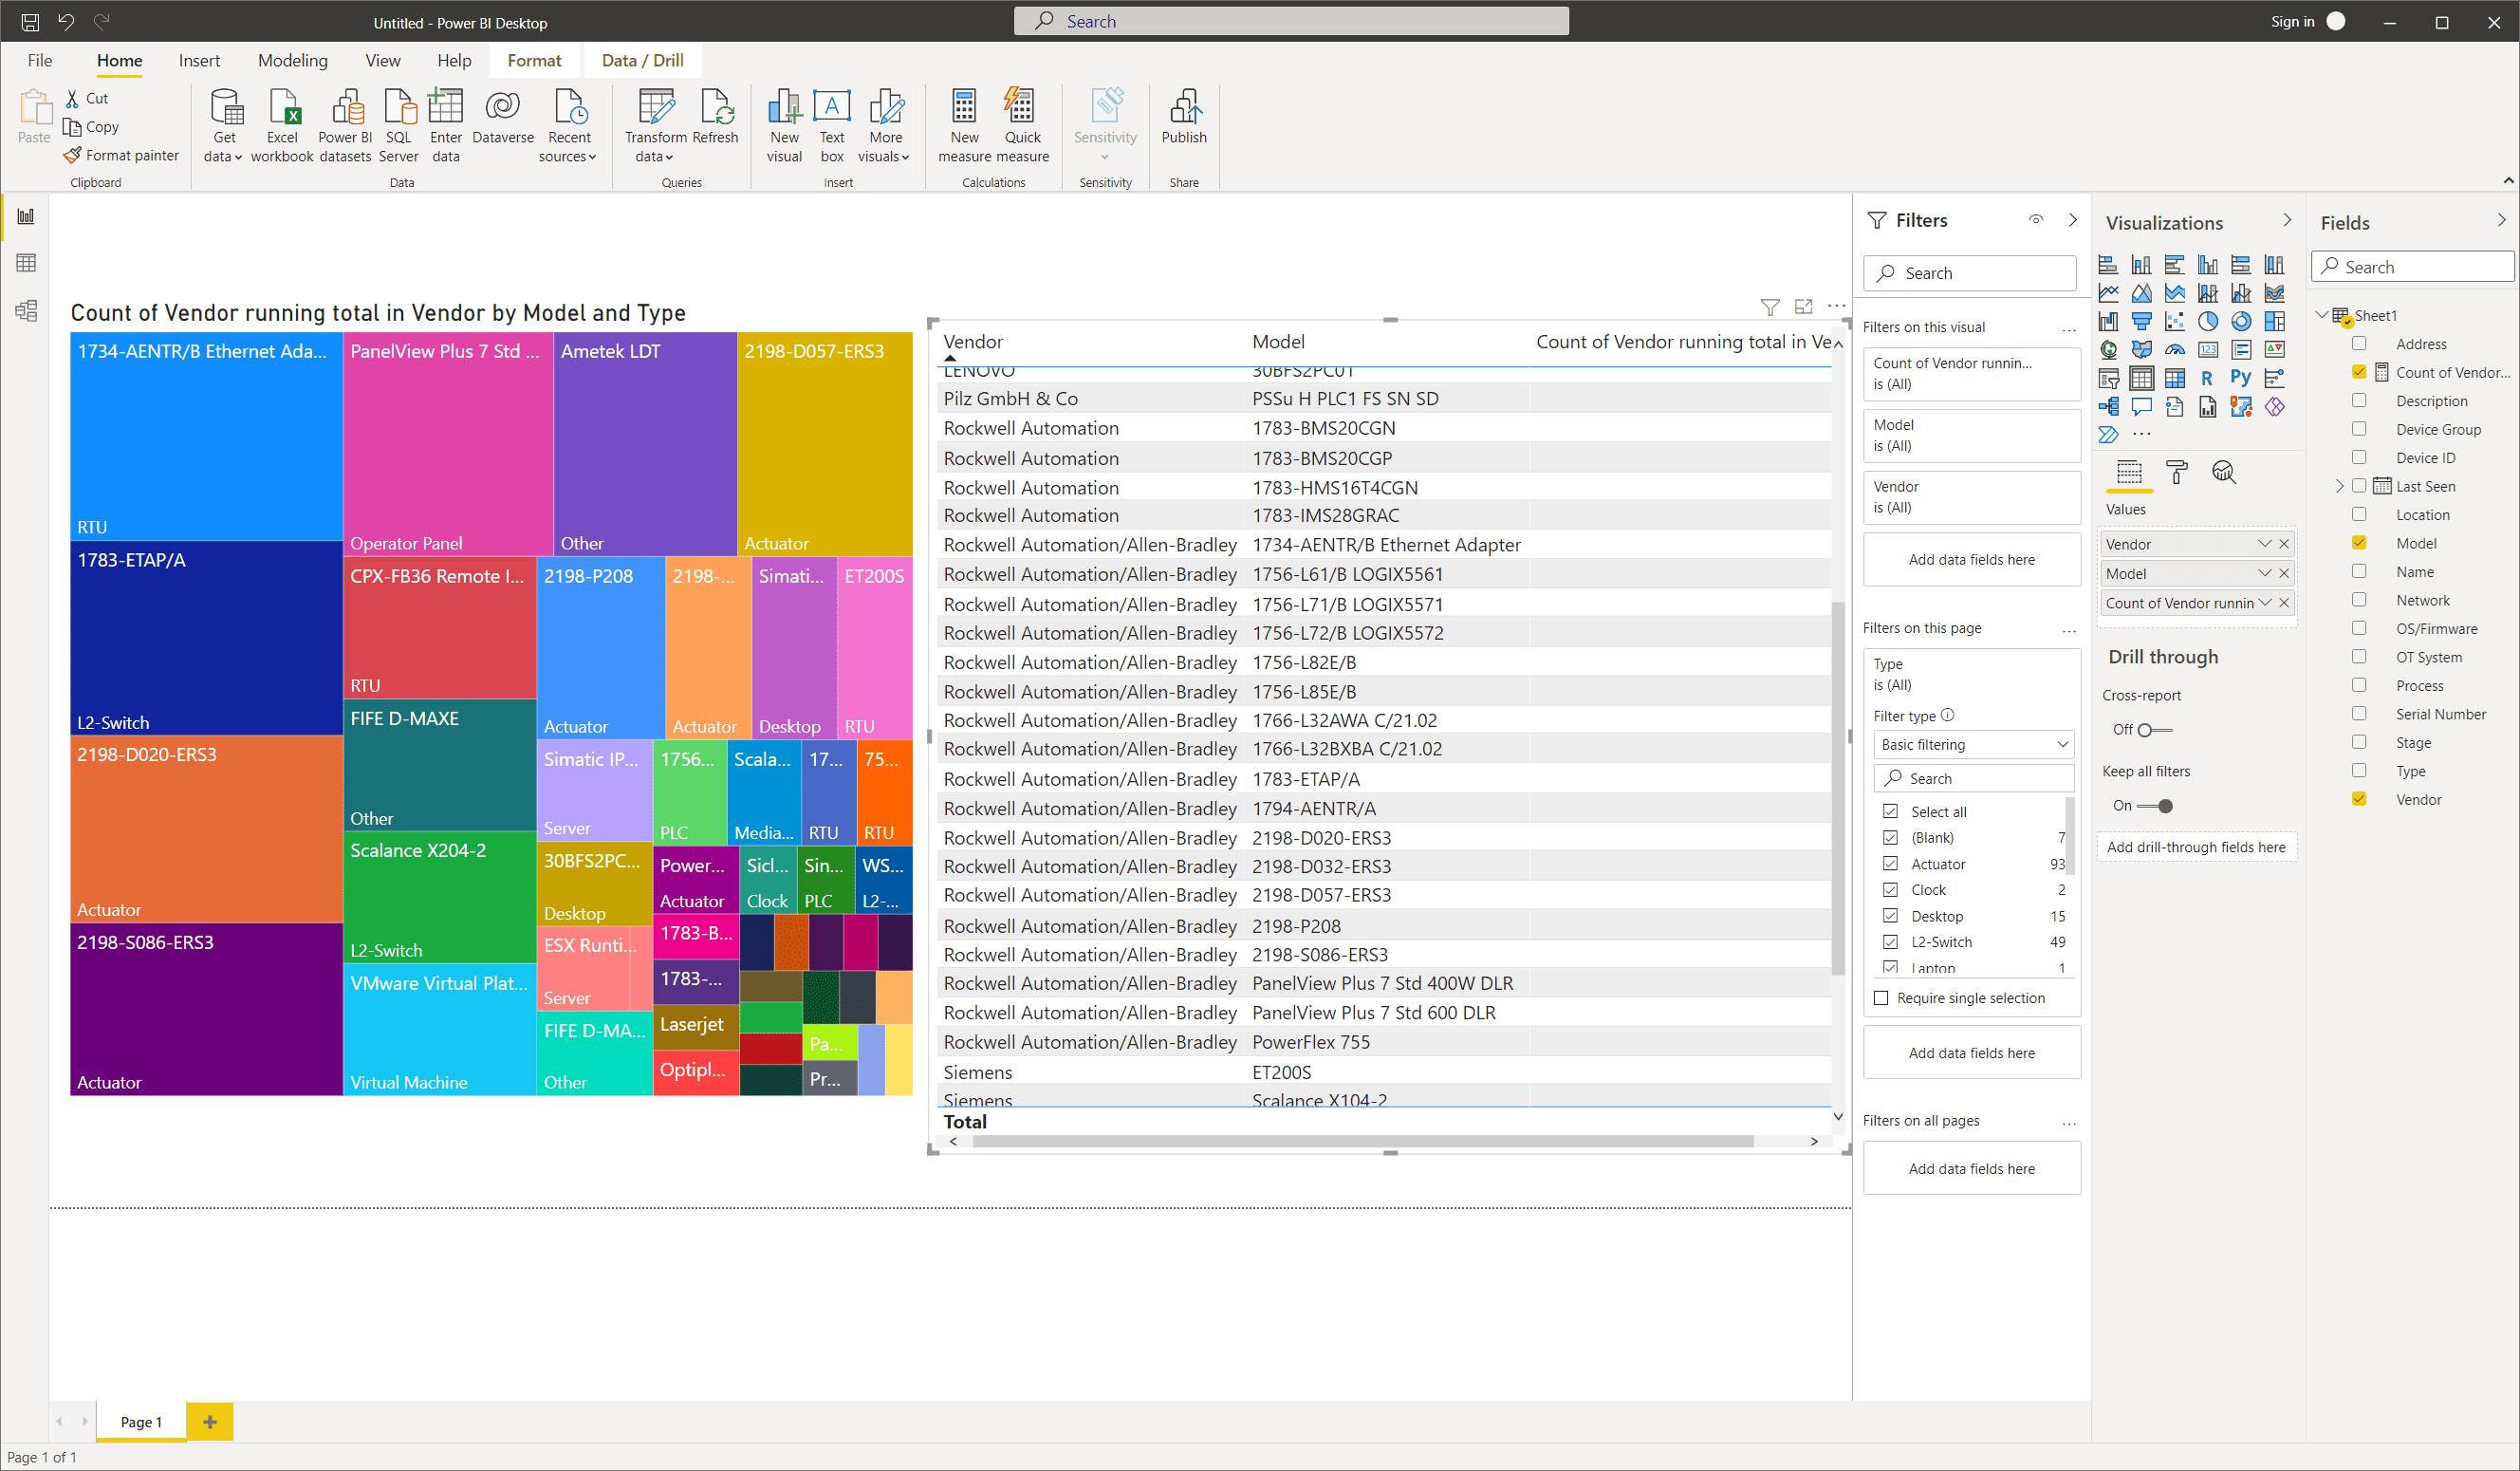Toggle the Select all filter checkbox
This screenshot has width=2520, height=1471.
(1890, 811)
